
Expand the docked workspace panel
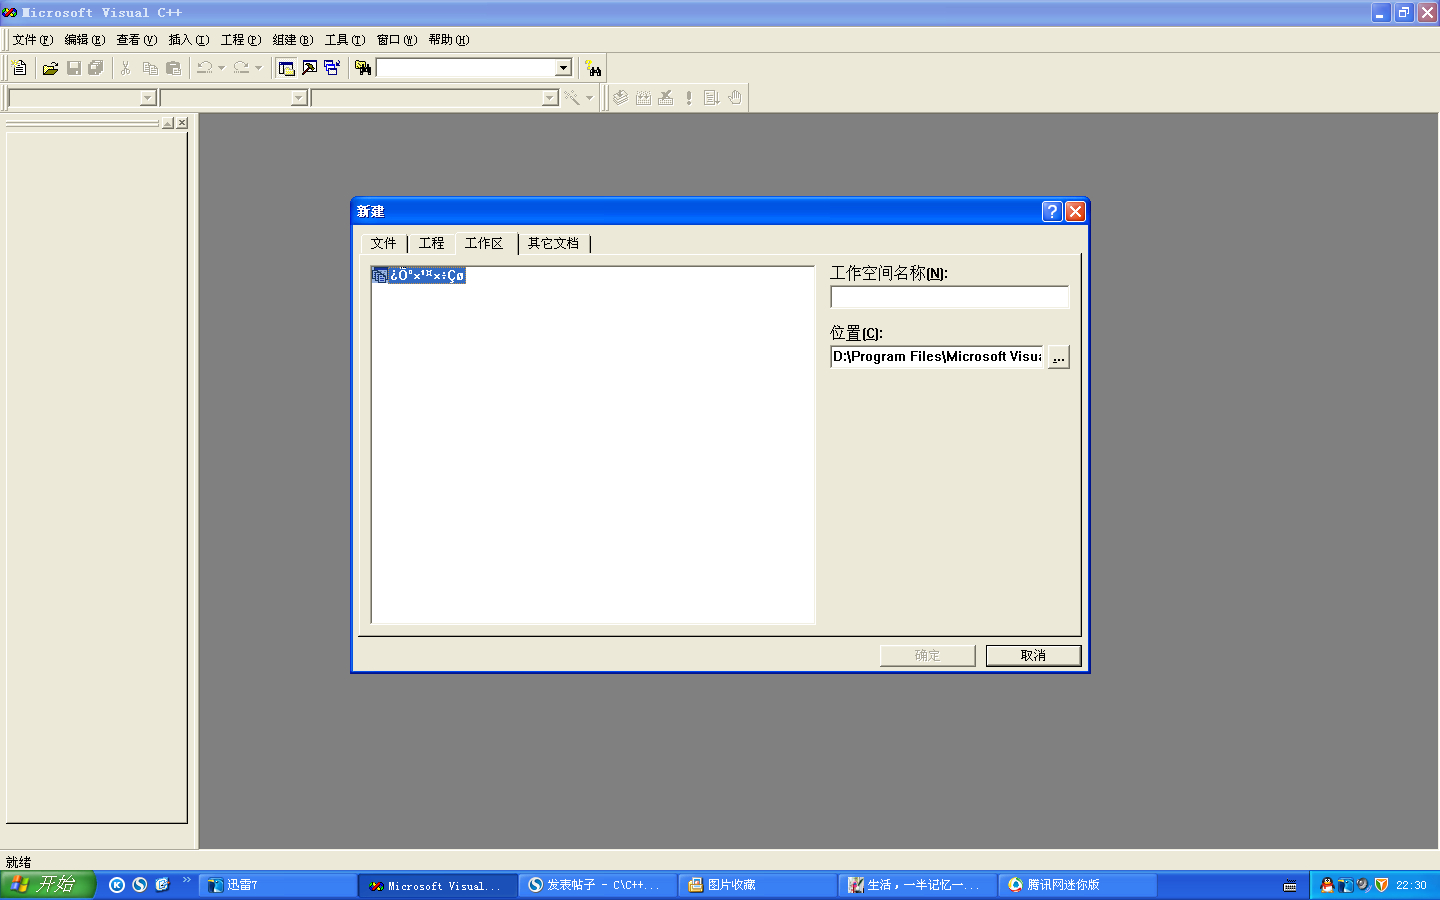coord(168,123)
